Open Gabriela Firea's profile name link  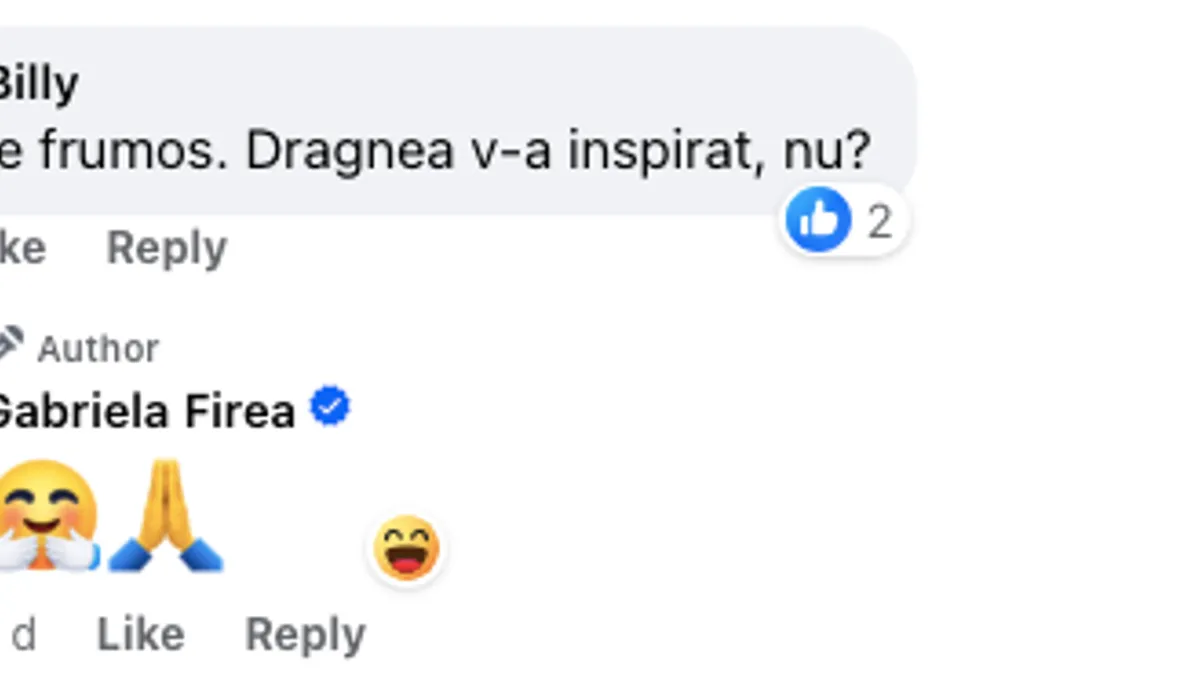pos(145,411)
